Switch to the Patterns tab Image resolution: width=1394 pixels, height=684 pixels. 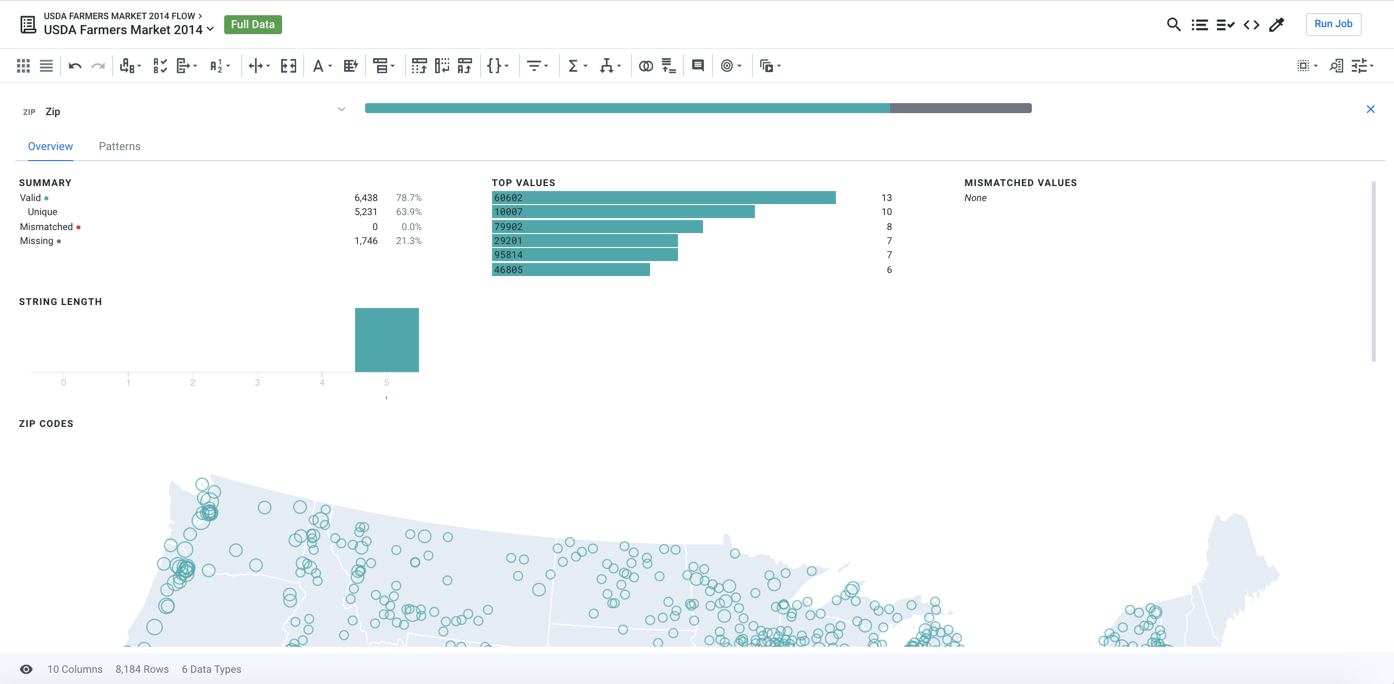pyautogui.click(x=119, y=146)
